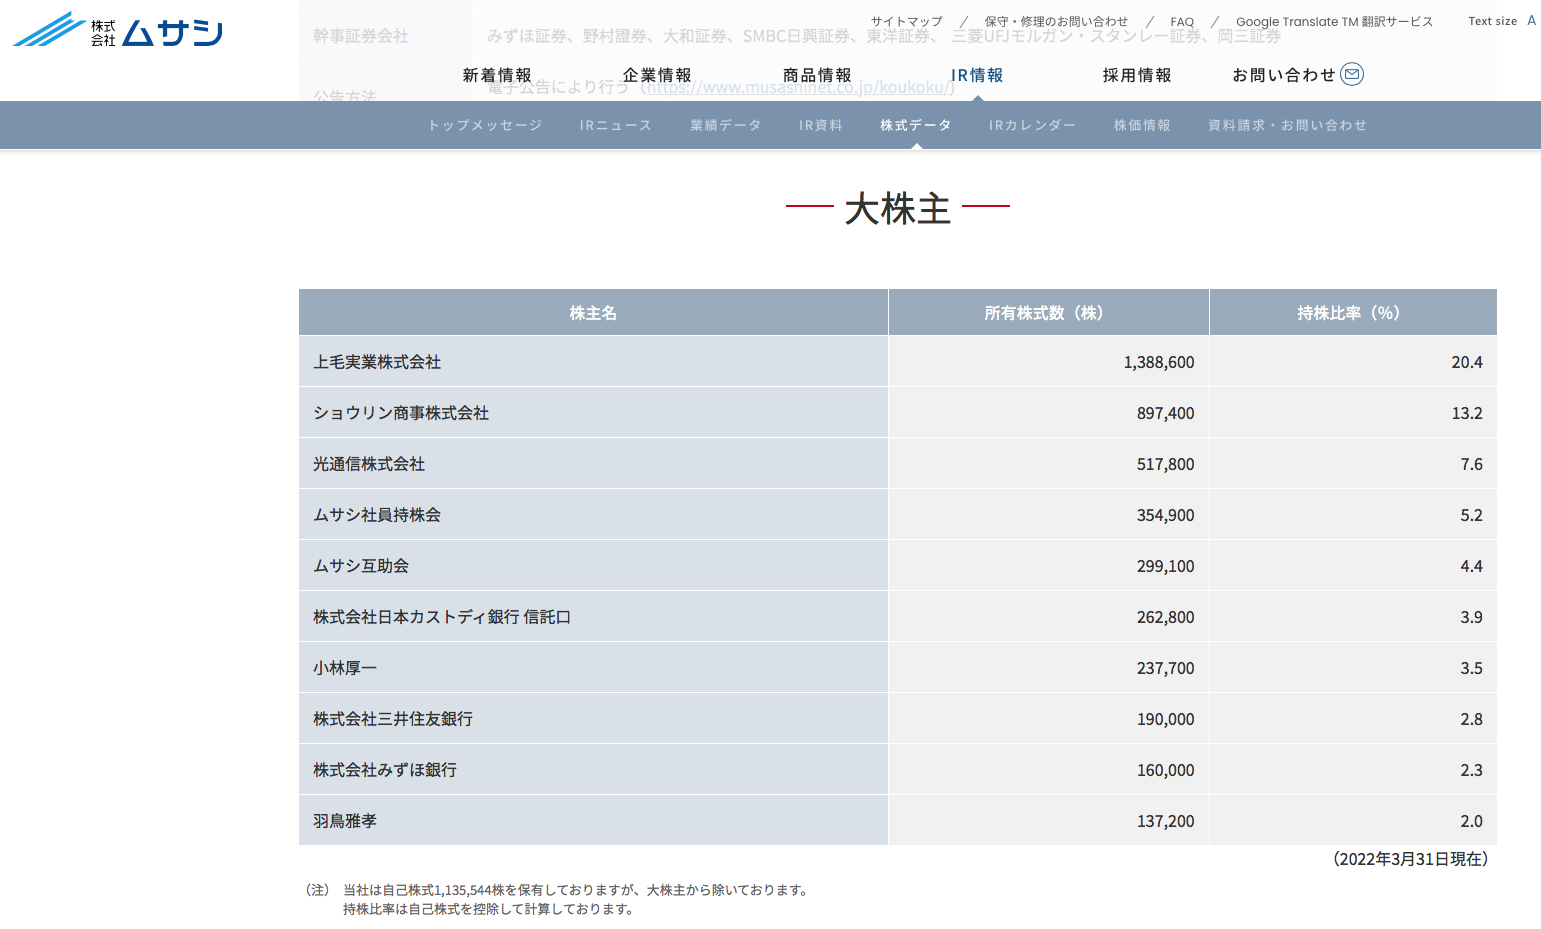Viewport: 1541px width, 929px height.
Task: Click the ownership ratio 3.5
Action: click(x=1471, y=668)
